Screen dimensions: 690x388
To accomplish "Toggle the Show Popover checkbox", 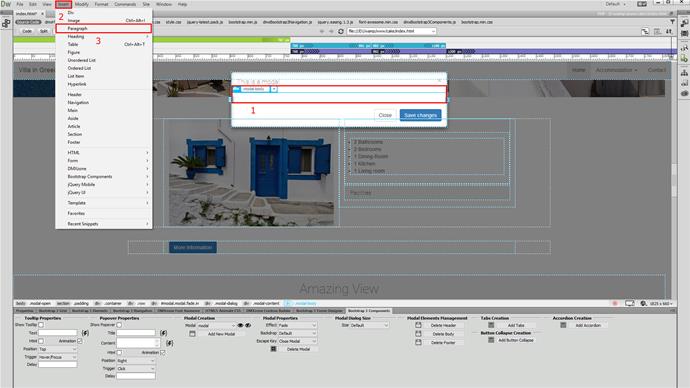I will [x=119, y=325].
